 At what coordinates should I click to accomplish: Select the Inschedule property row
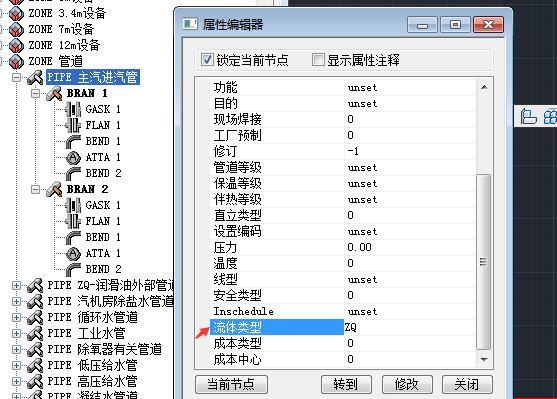[342, 311]
